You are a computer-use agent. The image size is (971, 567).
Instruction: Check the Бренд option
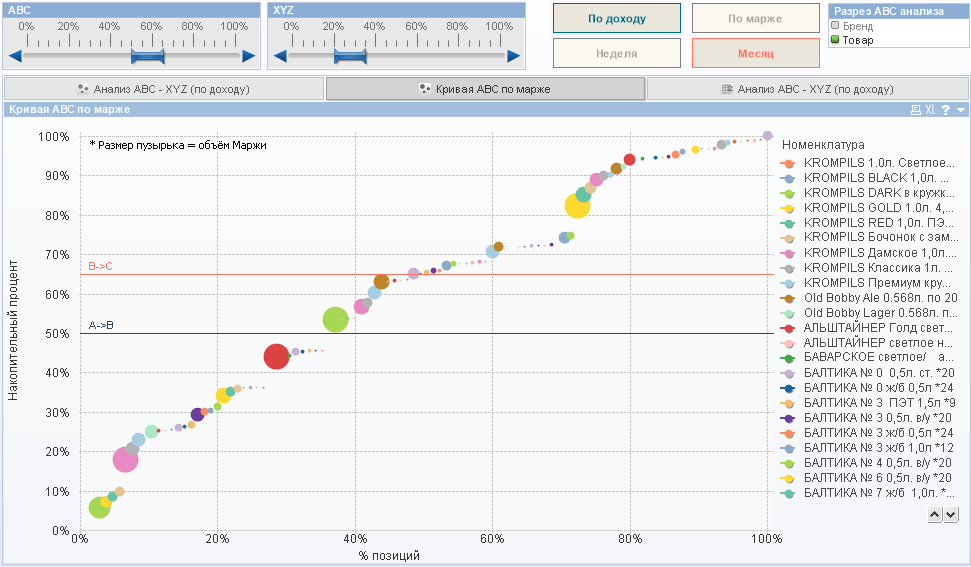coord(852,26)
